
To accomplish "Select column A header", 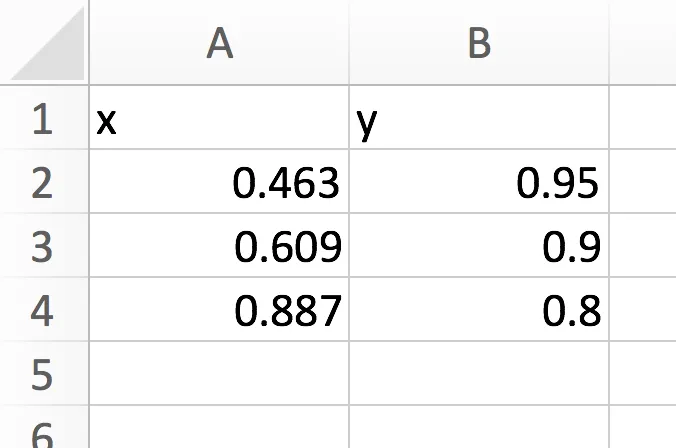I will (x=219, y=42).
